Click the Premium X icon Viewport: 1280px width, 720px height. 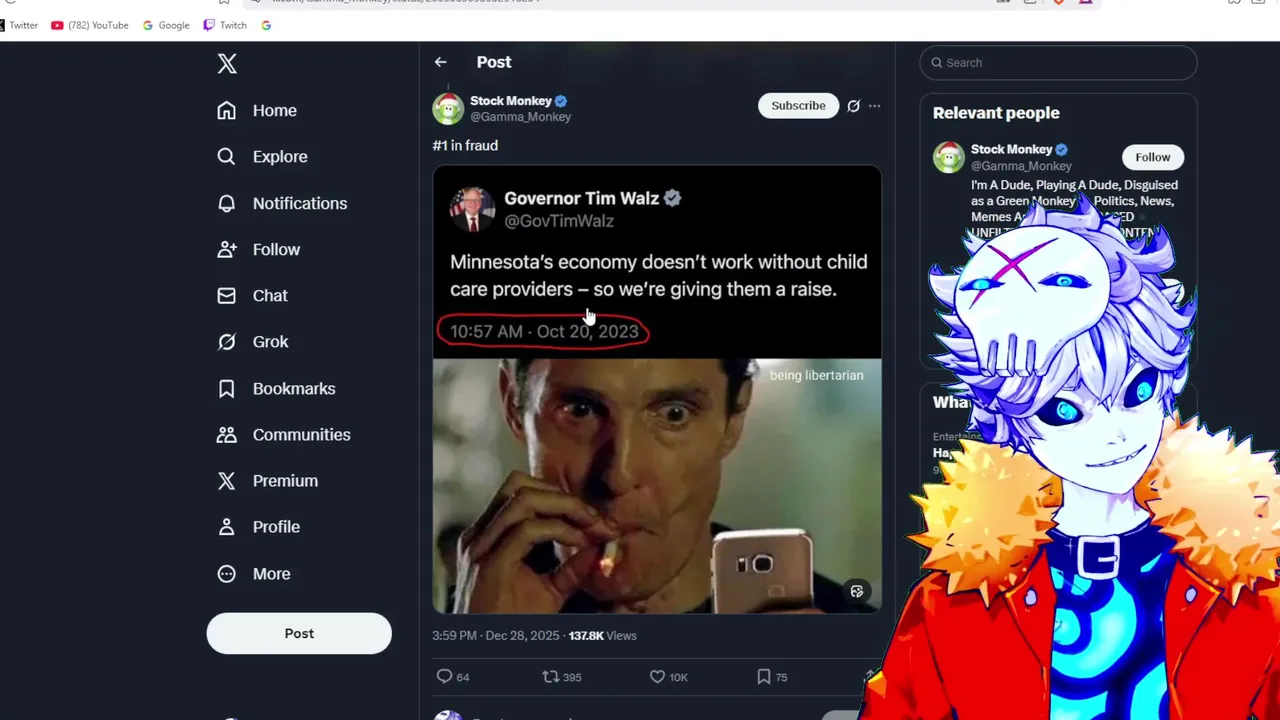coord(227,481)
